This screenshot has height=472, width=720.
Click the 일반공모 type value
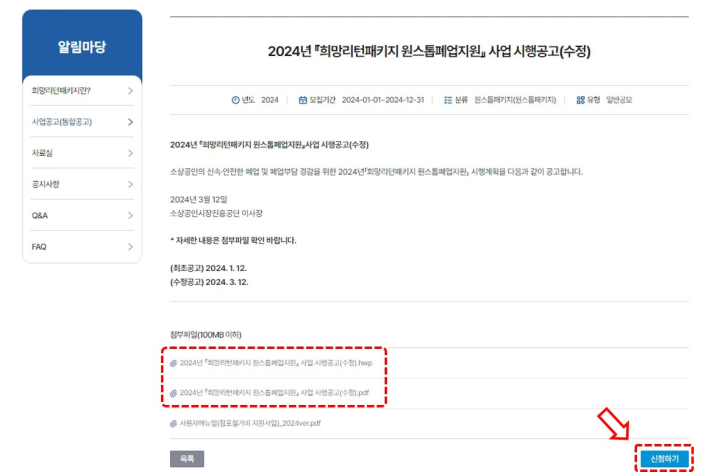[619, 100]
